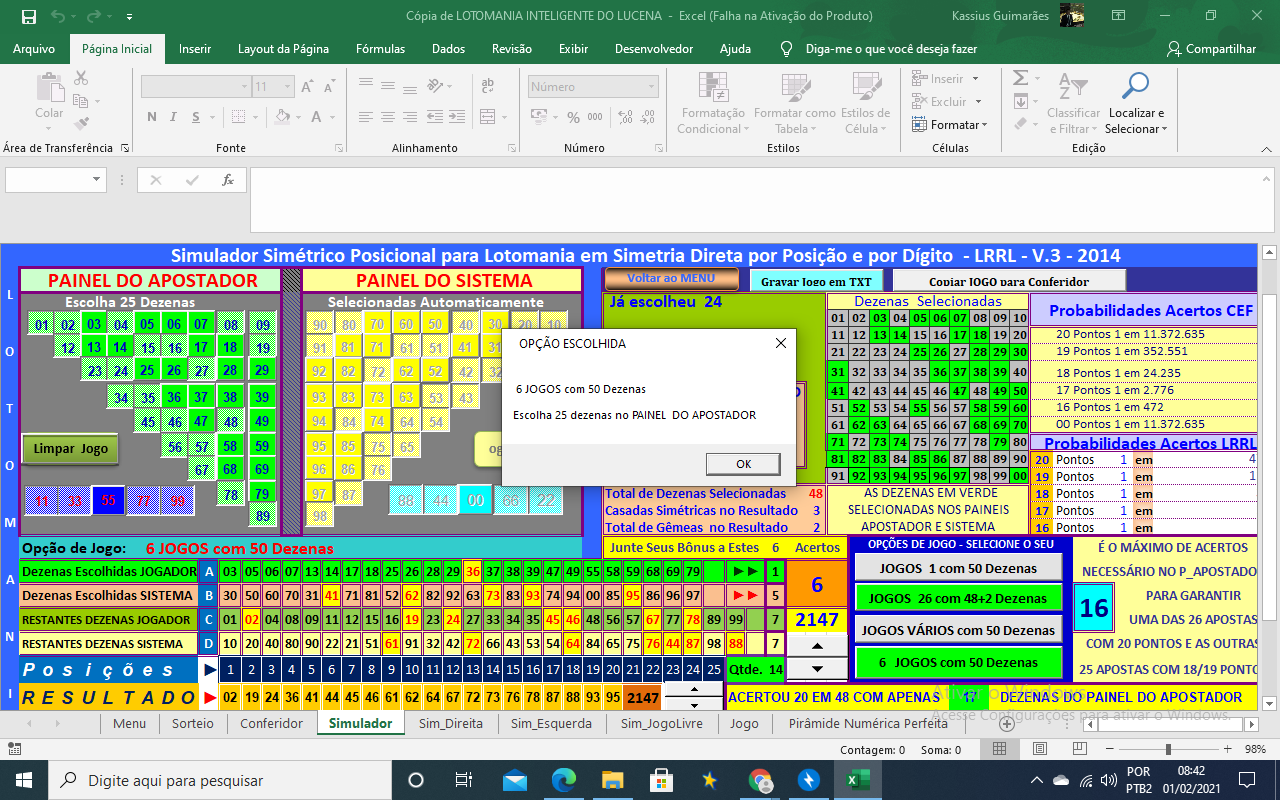1280x800 pixels.
Task: Toggle Bold (N) formatting
Action: click(x=152, y=117)
